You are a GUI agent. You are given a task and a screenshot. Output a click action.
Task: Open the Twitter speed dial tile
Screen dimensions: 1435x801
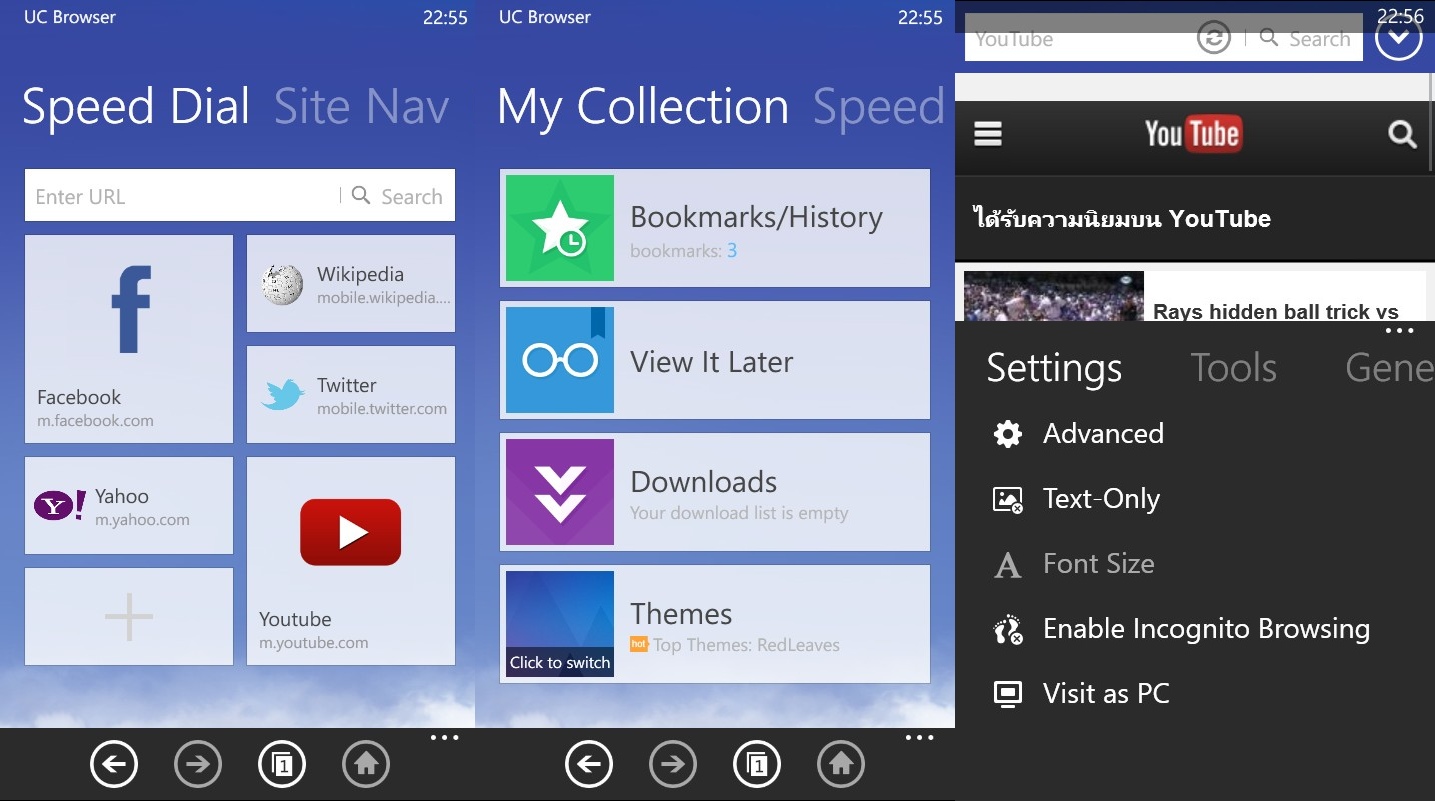351,395
